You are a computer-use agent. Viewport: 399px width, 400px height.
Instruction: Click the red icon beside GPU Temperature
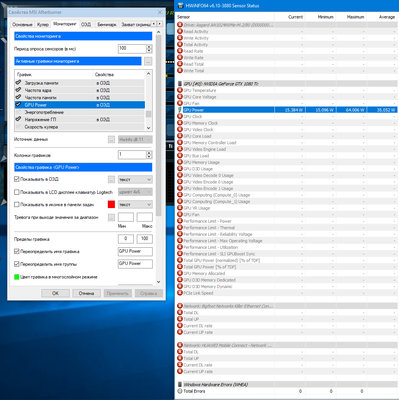coord(180,90)
